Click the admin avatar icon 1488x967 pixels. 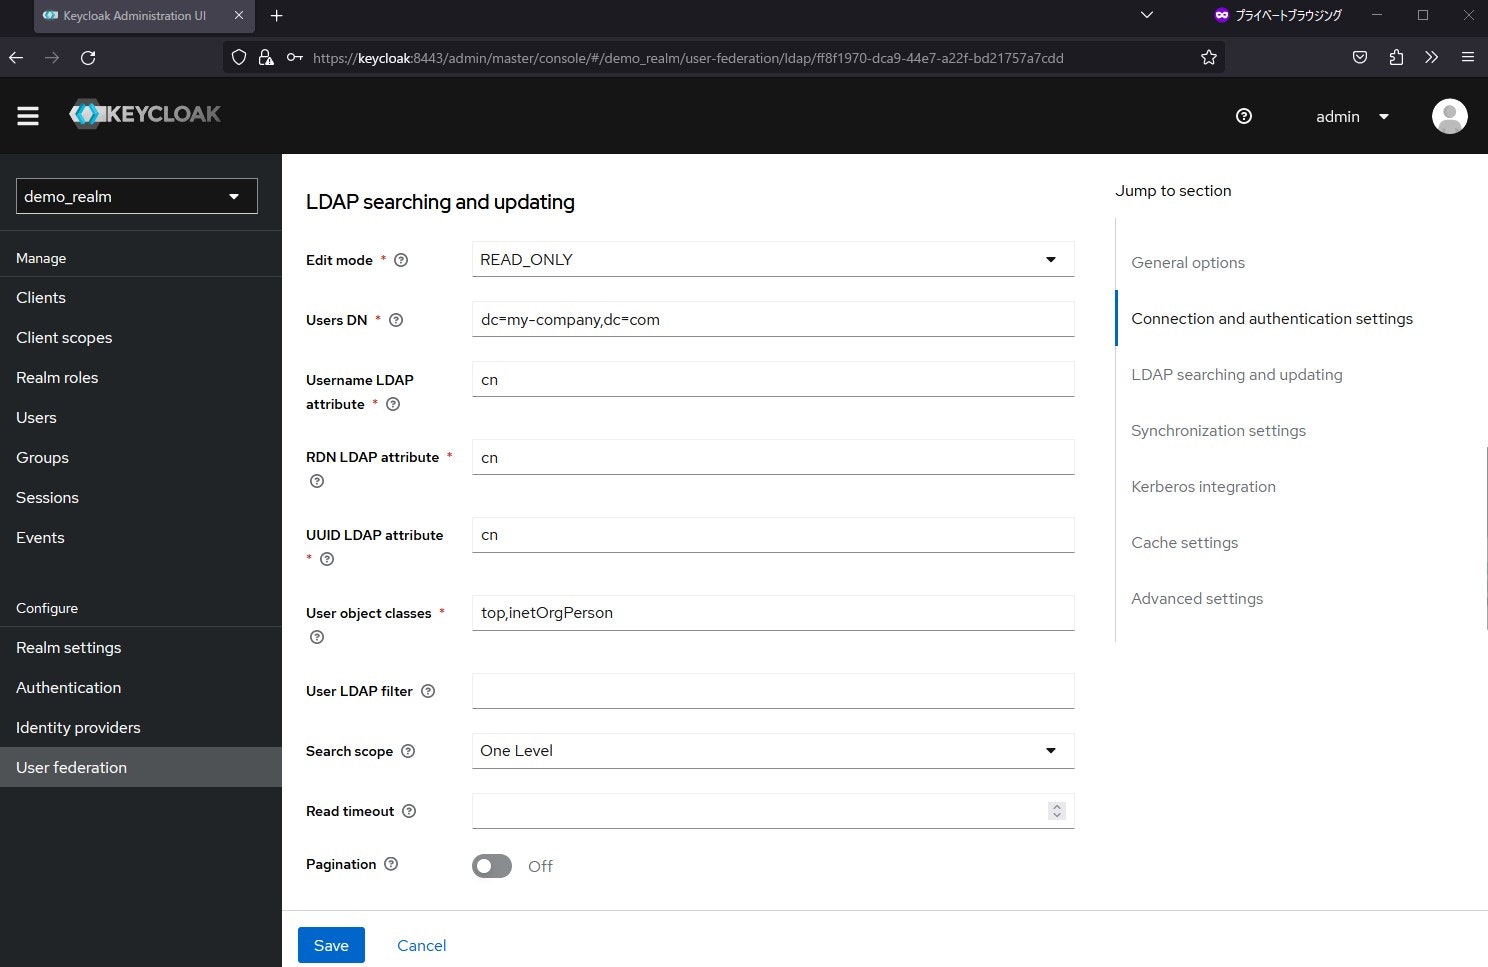click(x=1449, y=116)
